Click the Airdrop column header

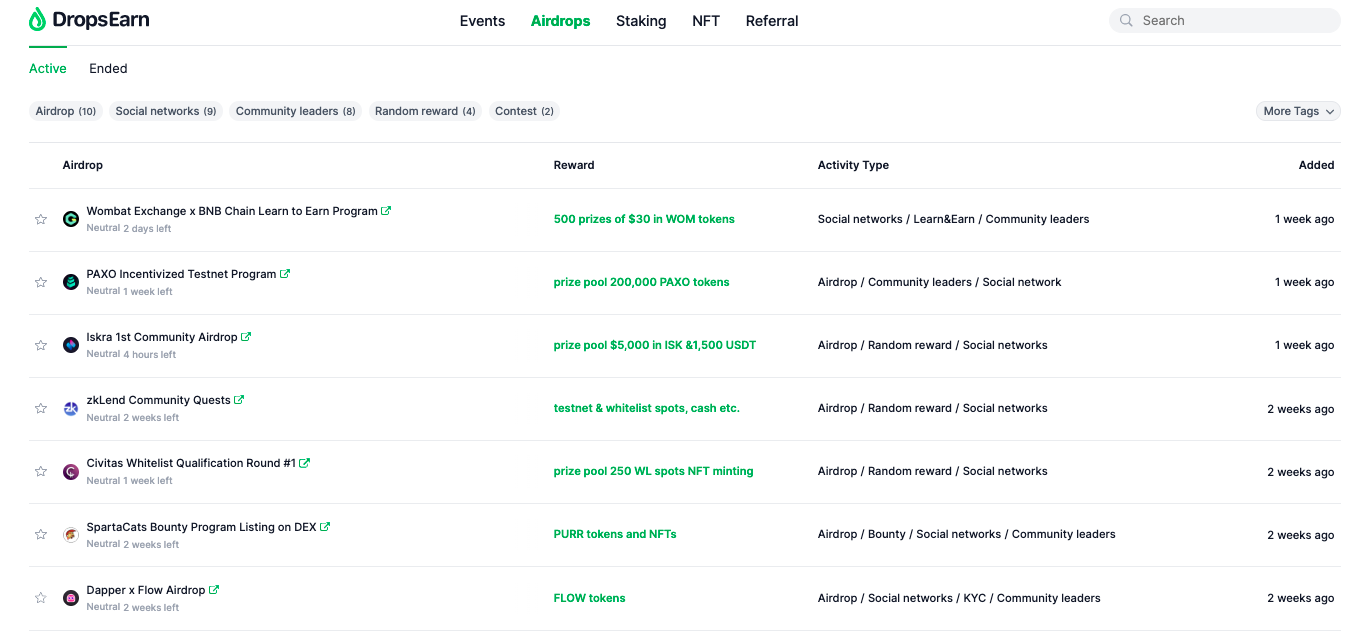pos(83,165)
